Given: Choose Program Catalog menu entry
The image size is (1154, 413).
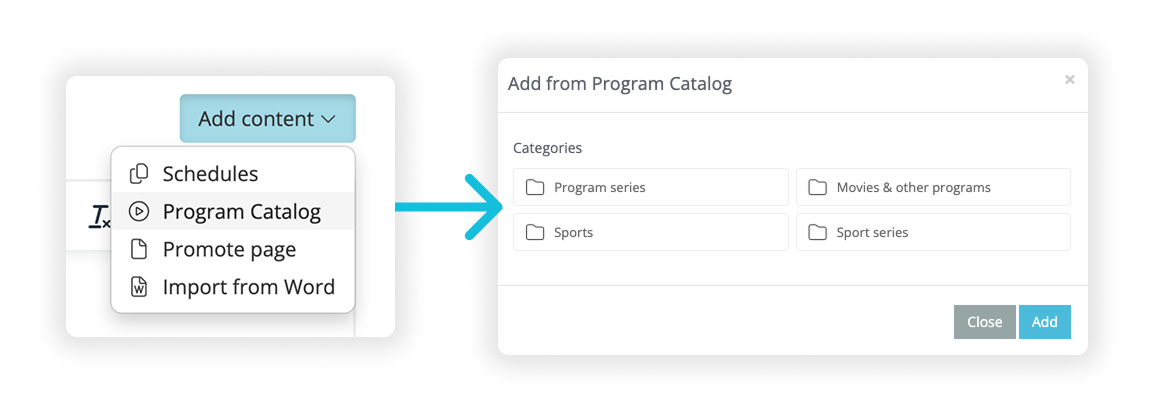Looking at the screenshot, I should click(241, 212).
